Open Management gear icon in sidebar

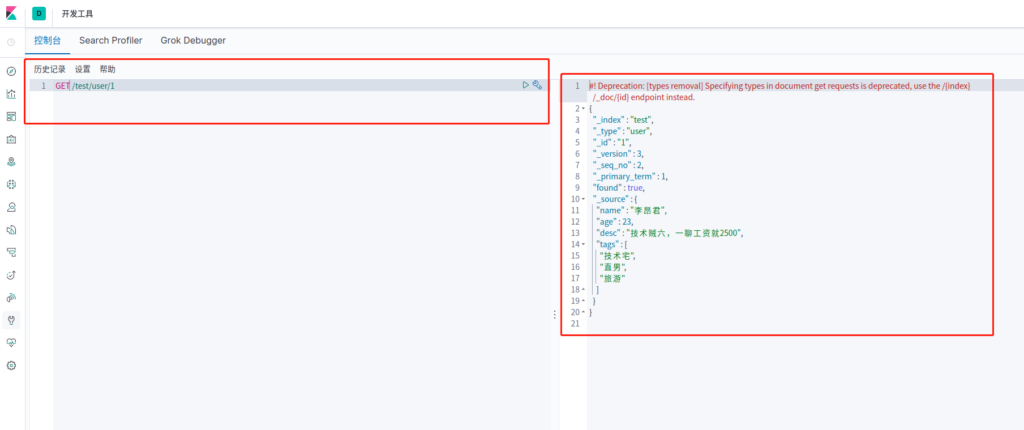(x=11, y=365)
